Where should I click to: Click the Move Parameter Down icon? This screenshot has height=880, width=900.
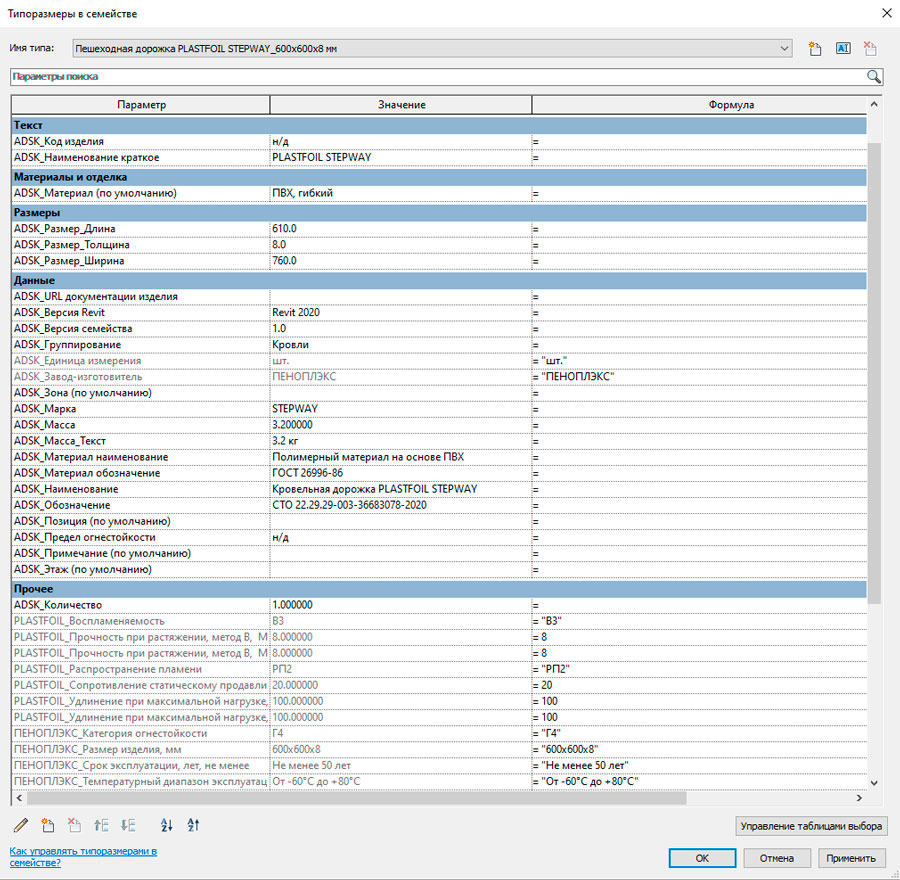click(x=128, y=825)
